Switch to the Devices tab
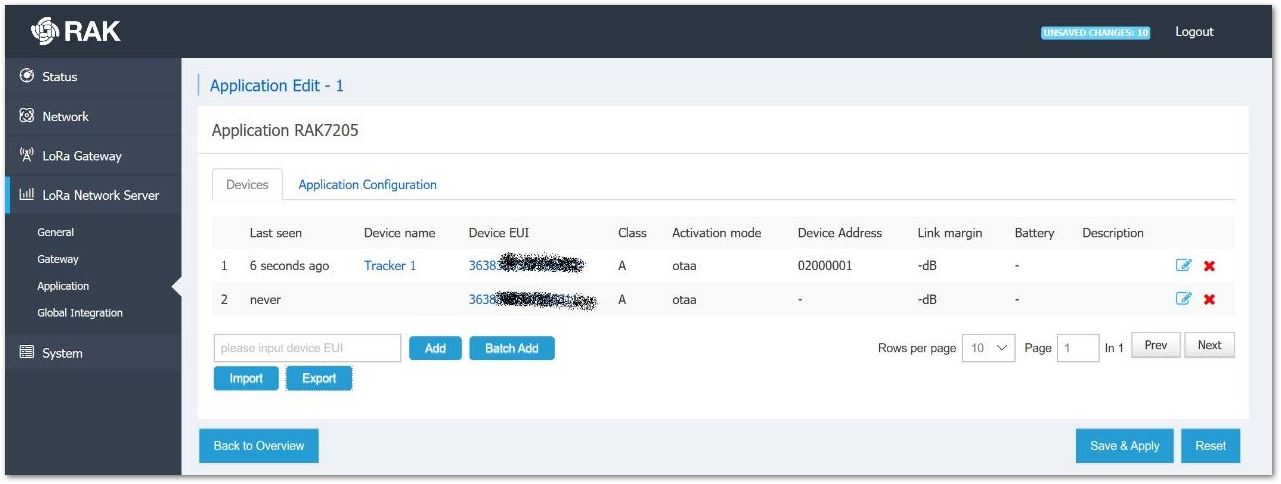Viewport: 1281px width, 484px height. (247, 185)
